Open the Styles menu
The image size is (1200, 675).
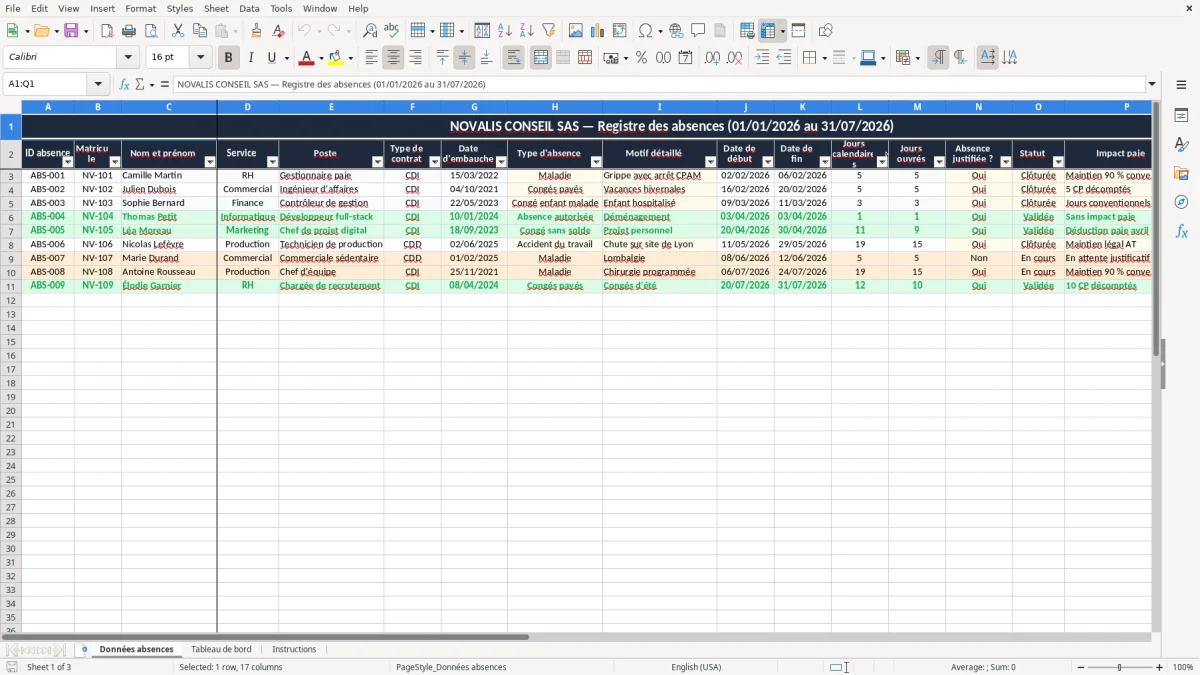click(180, 8)
